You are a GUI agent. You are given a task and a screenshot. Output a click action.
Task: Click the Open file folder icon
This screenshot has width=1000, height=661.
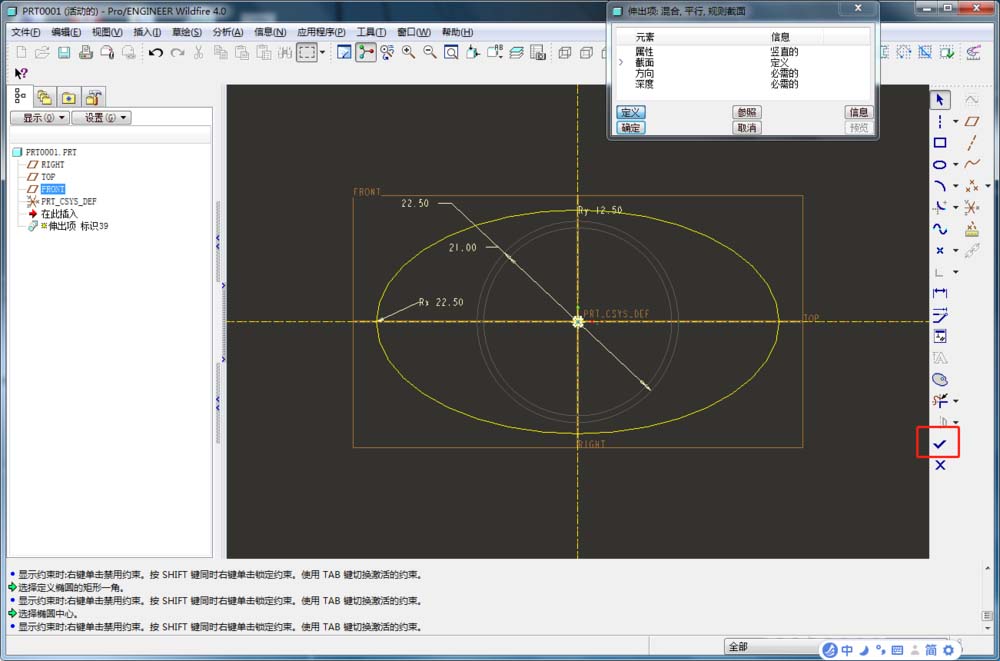tap(42, 52)
